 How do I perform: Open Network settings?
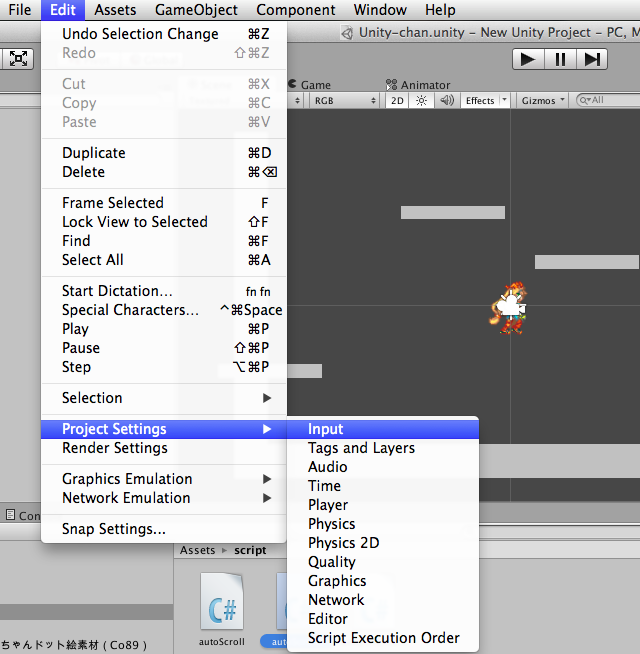coord(383,600)
